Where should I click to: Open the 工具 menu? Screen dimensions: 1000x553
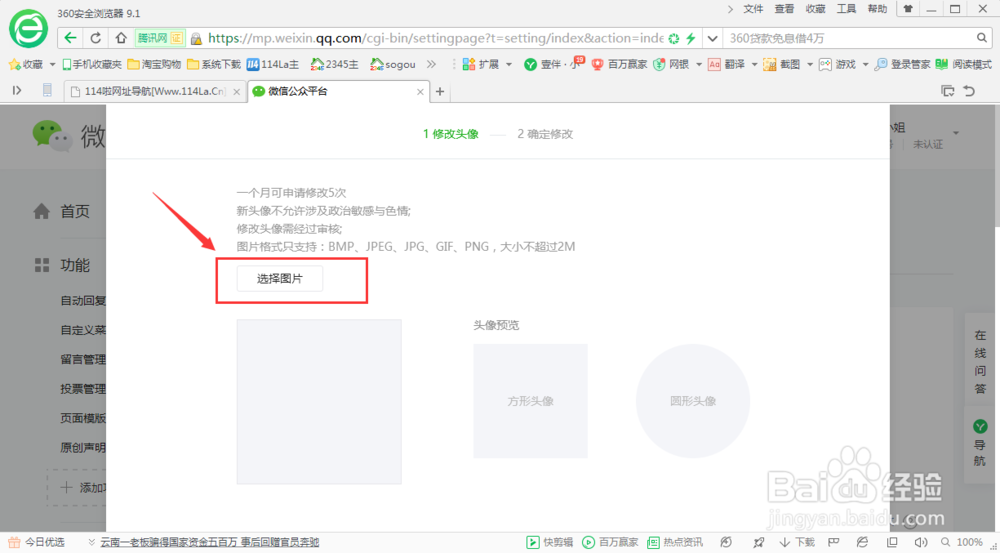(x=846, y=9)
